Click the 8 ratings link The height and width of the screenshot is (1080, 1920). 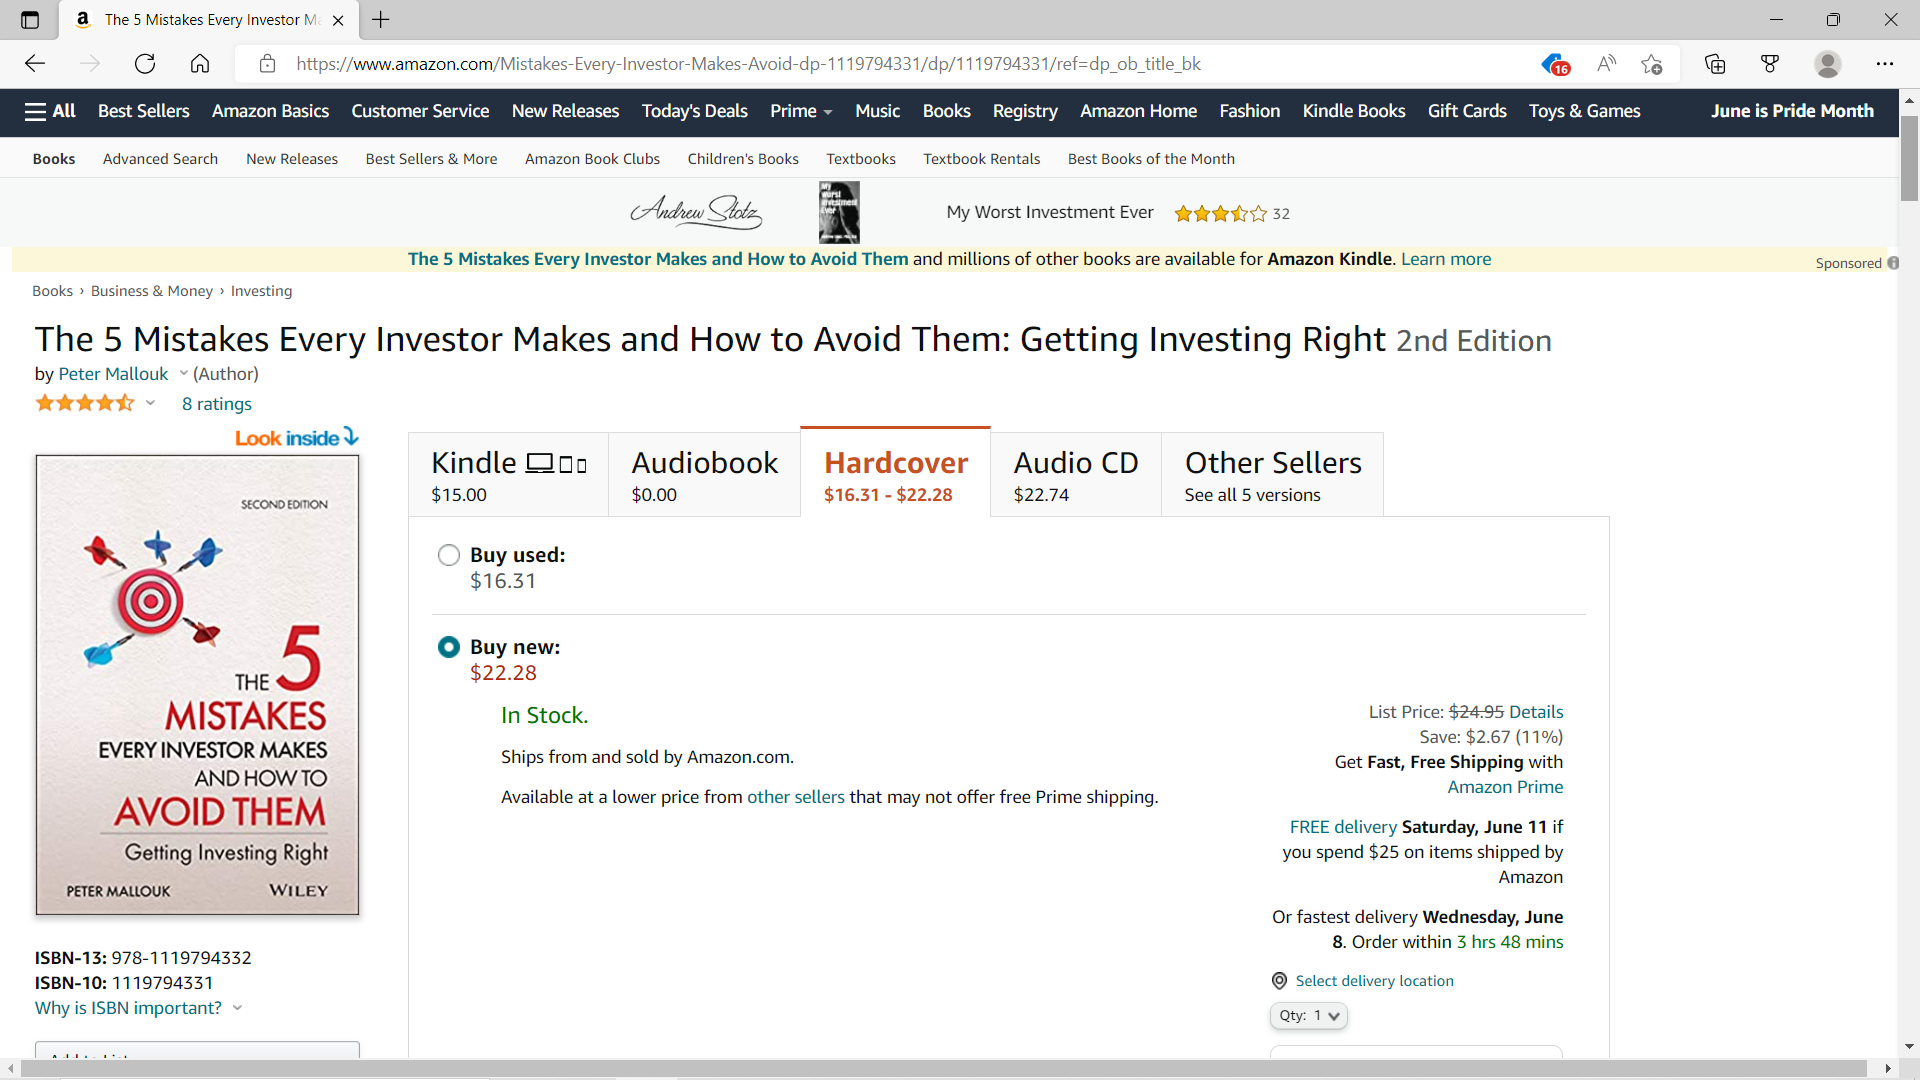tap(216, 404)
